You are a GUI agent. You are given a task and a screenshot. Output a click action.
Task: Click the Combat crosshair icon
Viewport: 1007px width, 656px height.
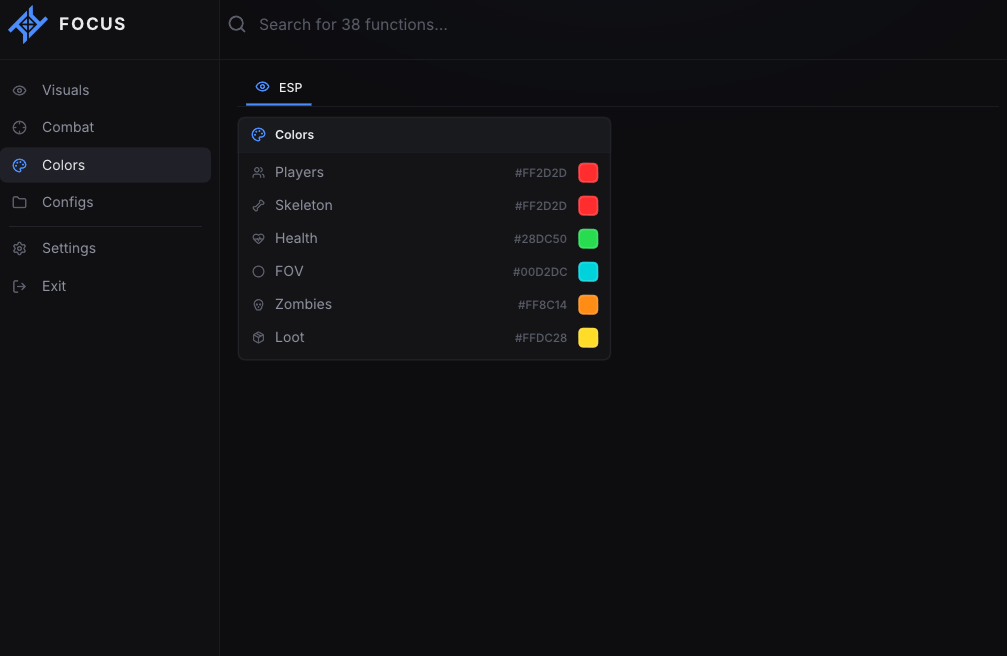coord(20,127)
